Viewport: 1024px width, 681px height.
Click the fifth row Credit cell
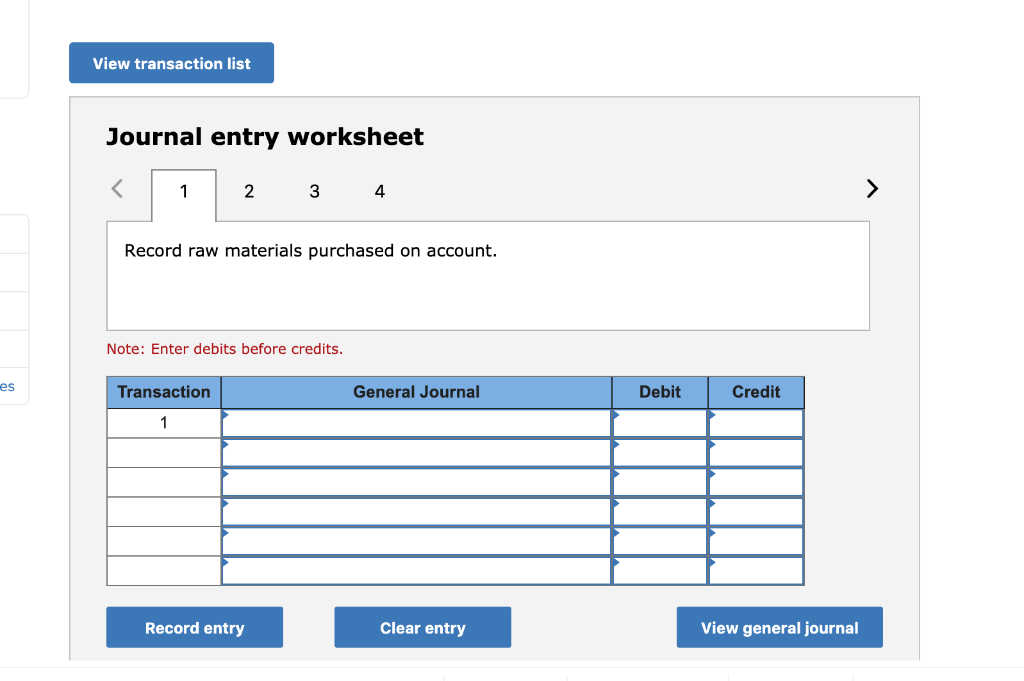pyautogui.click(x=756, y=541)
